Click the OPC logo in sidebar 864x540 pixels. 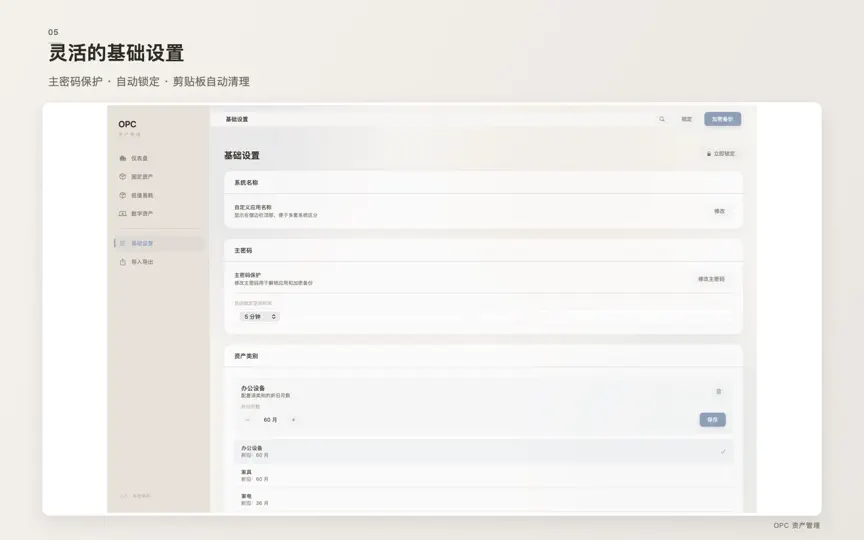point(127,125)
